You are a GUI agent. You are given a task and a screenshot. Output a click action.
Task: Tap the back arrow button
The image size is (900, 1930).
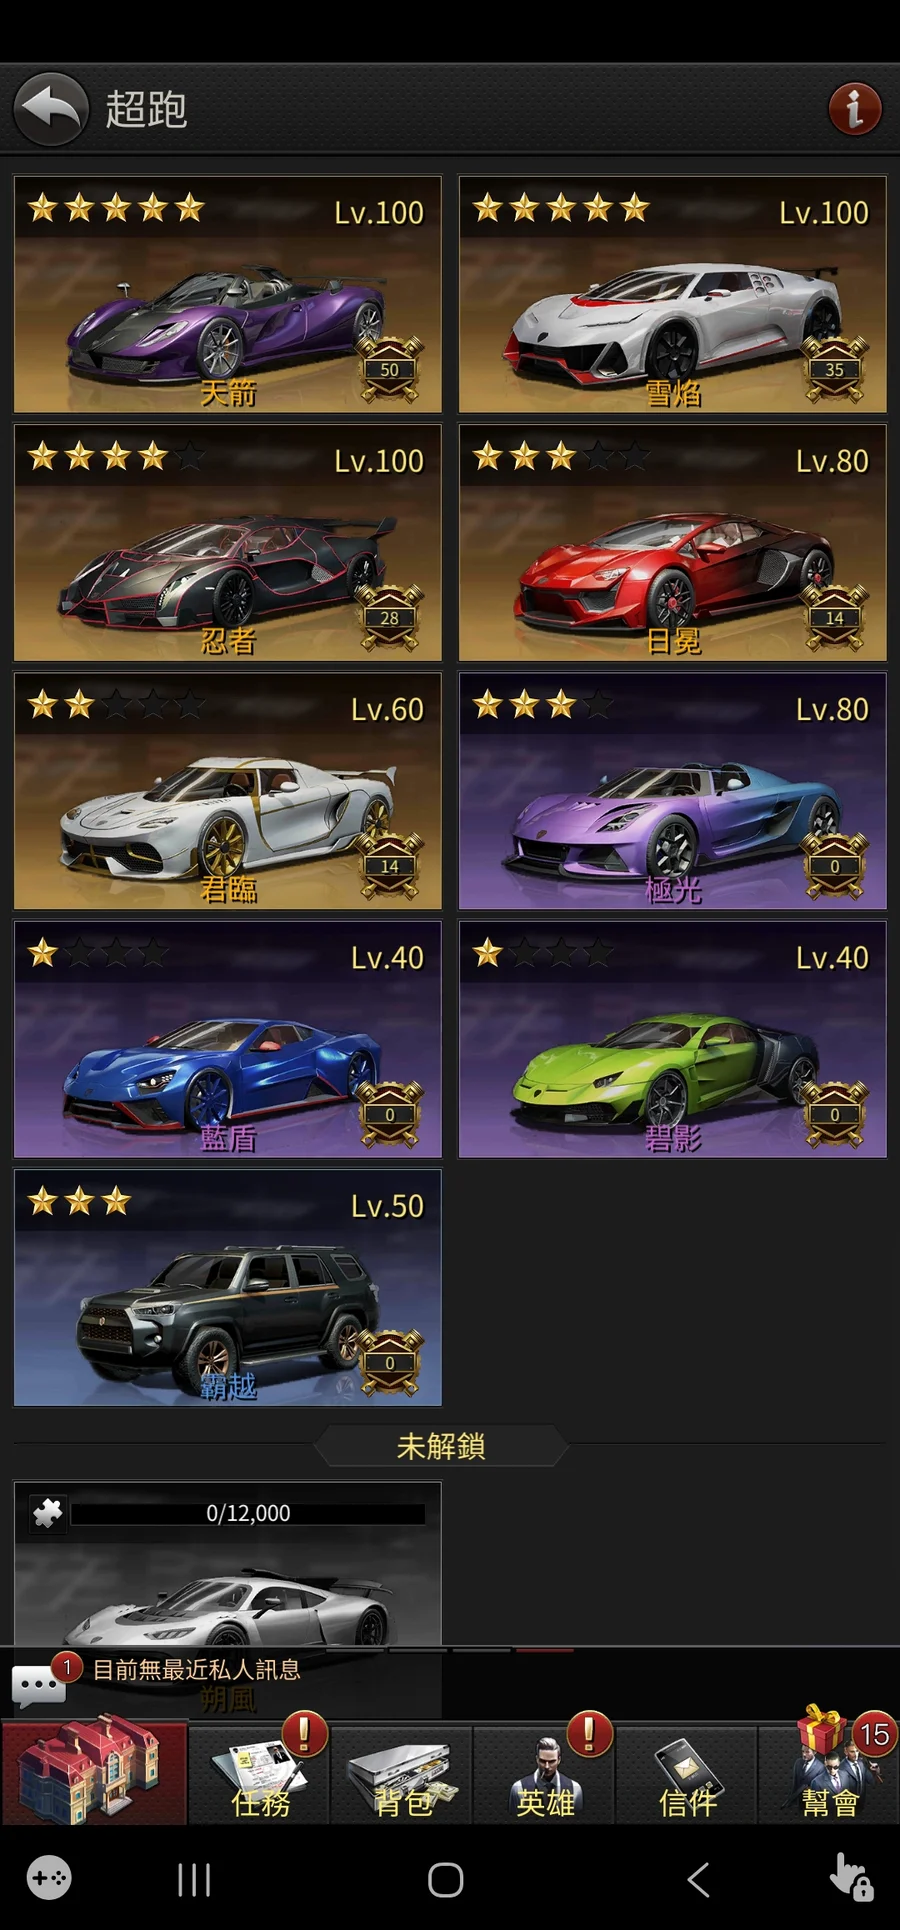pos(51,109)
